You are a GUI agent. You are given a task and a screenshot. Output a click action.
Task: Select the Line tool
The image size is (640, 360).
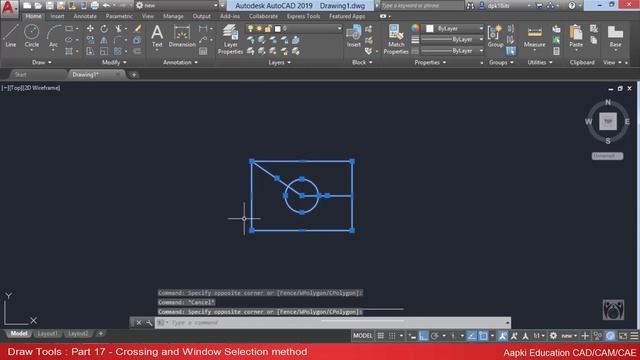pos(11,36)
